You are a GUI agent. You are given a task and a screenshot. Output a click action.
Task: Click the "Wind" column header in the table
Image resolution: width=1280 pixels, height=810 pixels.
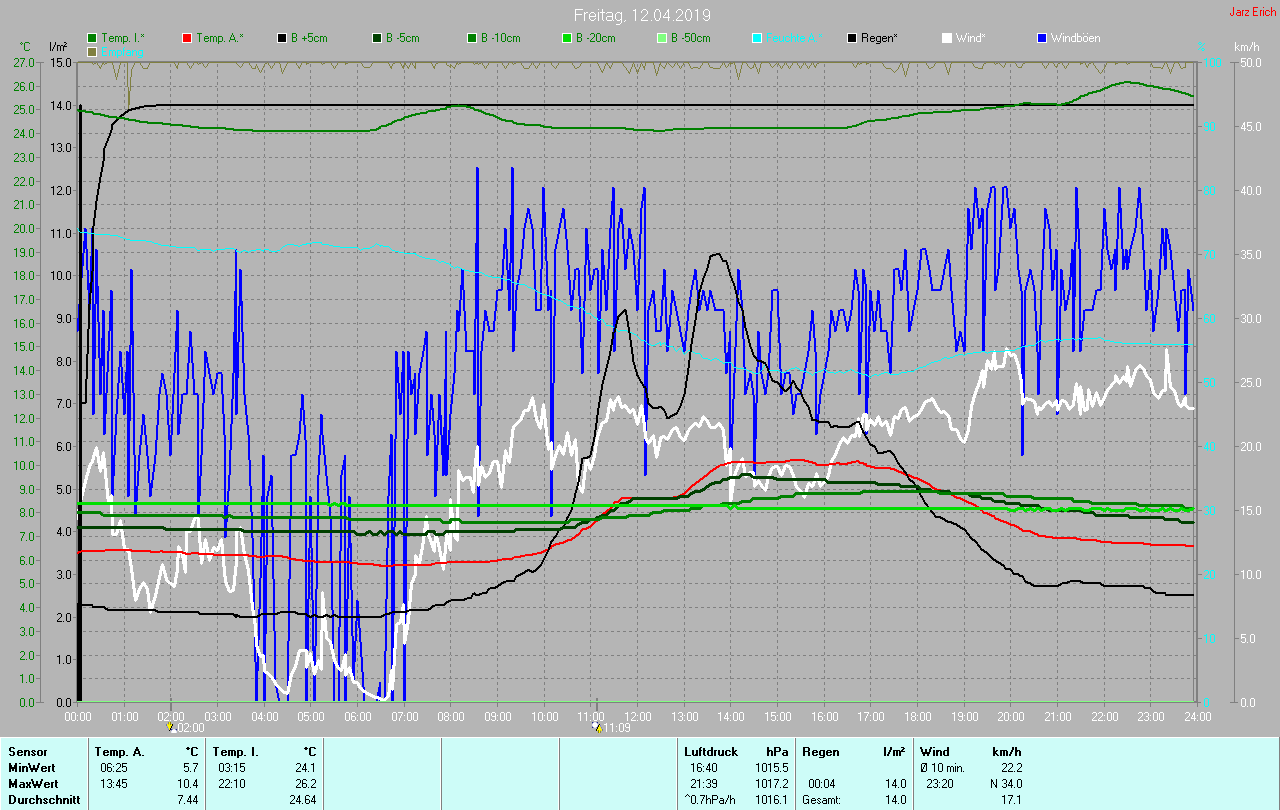pos(934,751)
